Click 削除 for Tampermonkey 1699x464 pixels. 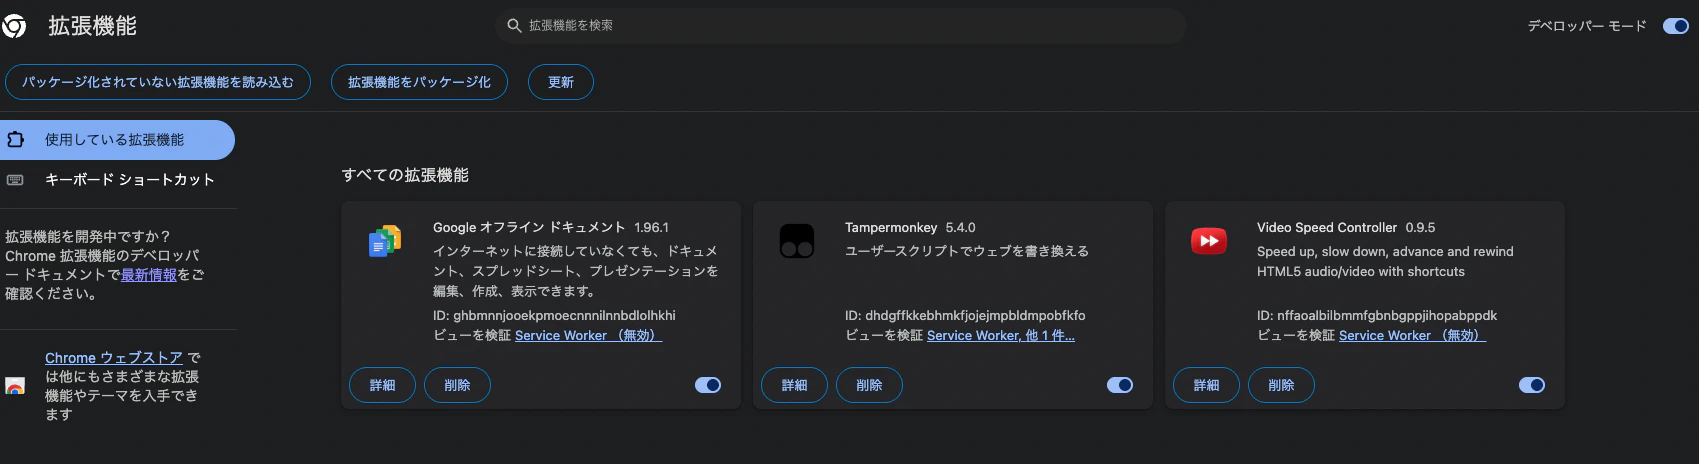pyautogui.click(x=869, y=385)
